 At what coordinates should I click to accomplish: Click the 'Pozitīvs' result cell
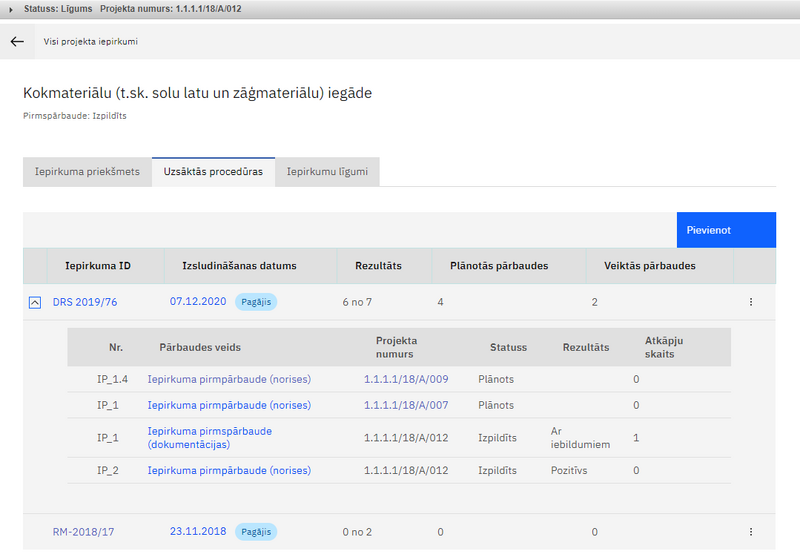(x=569, y=471)
